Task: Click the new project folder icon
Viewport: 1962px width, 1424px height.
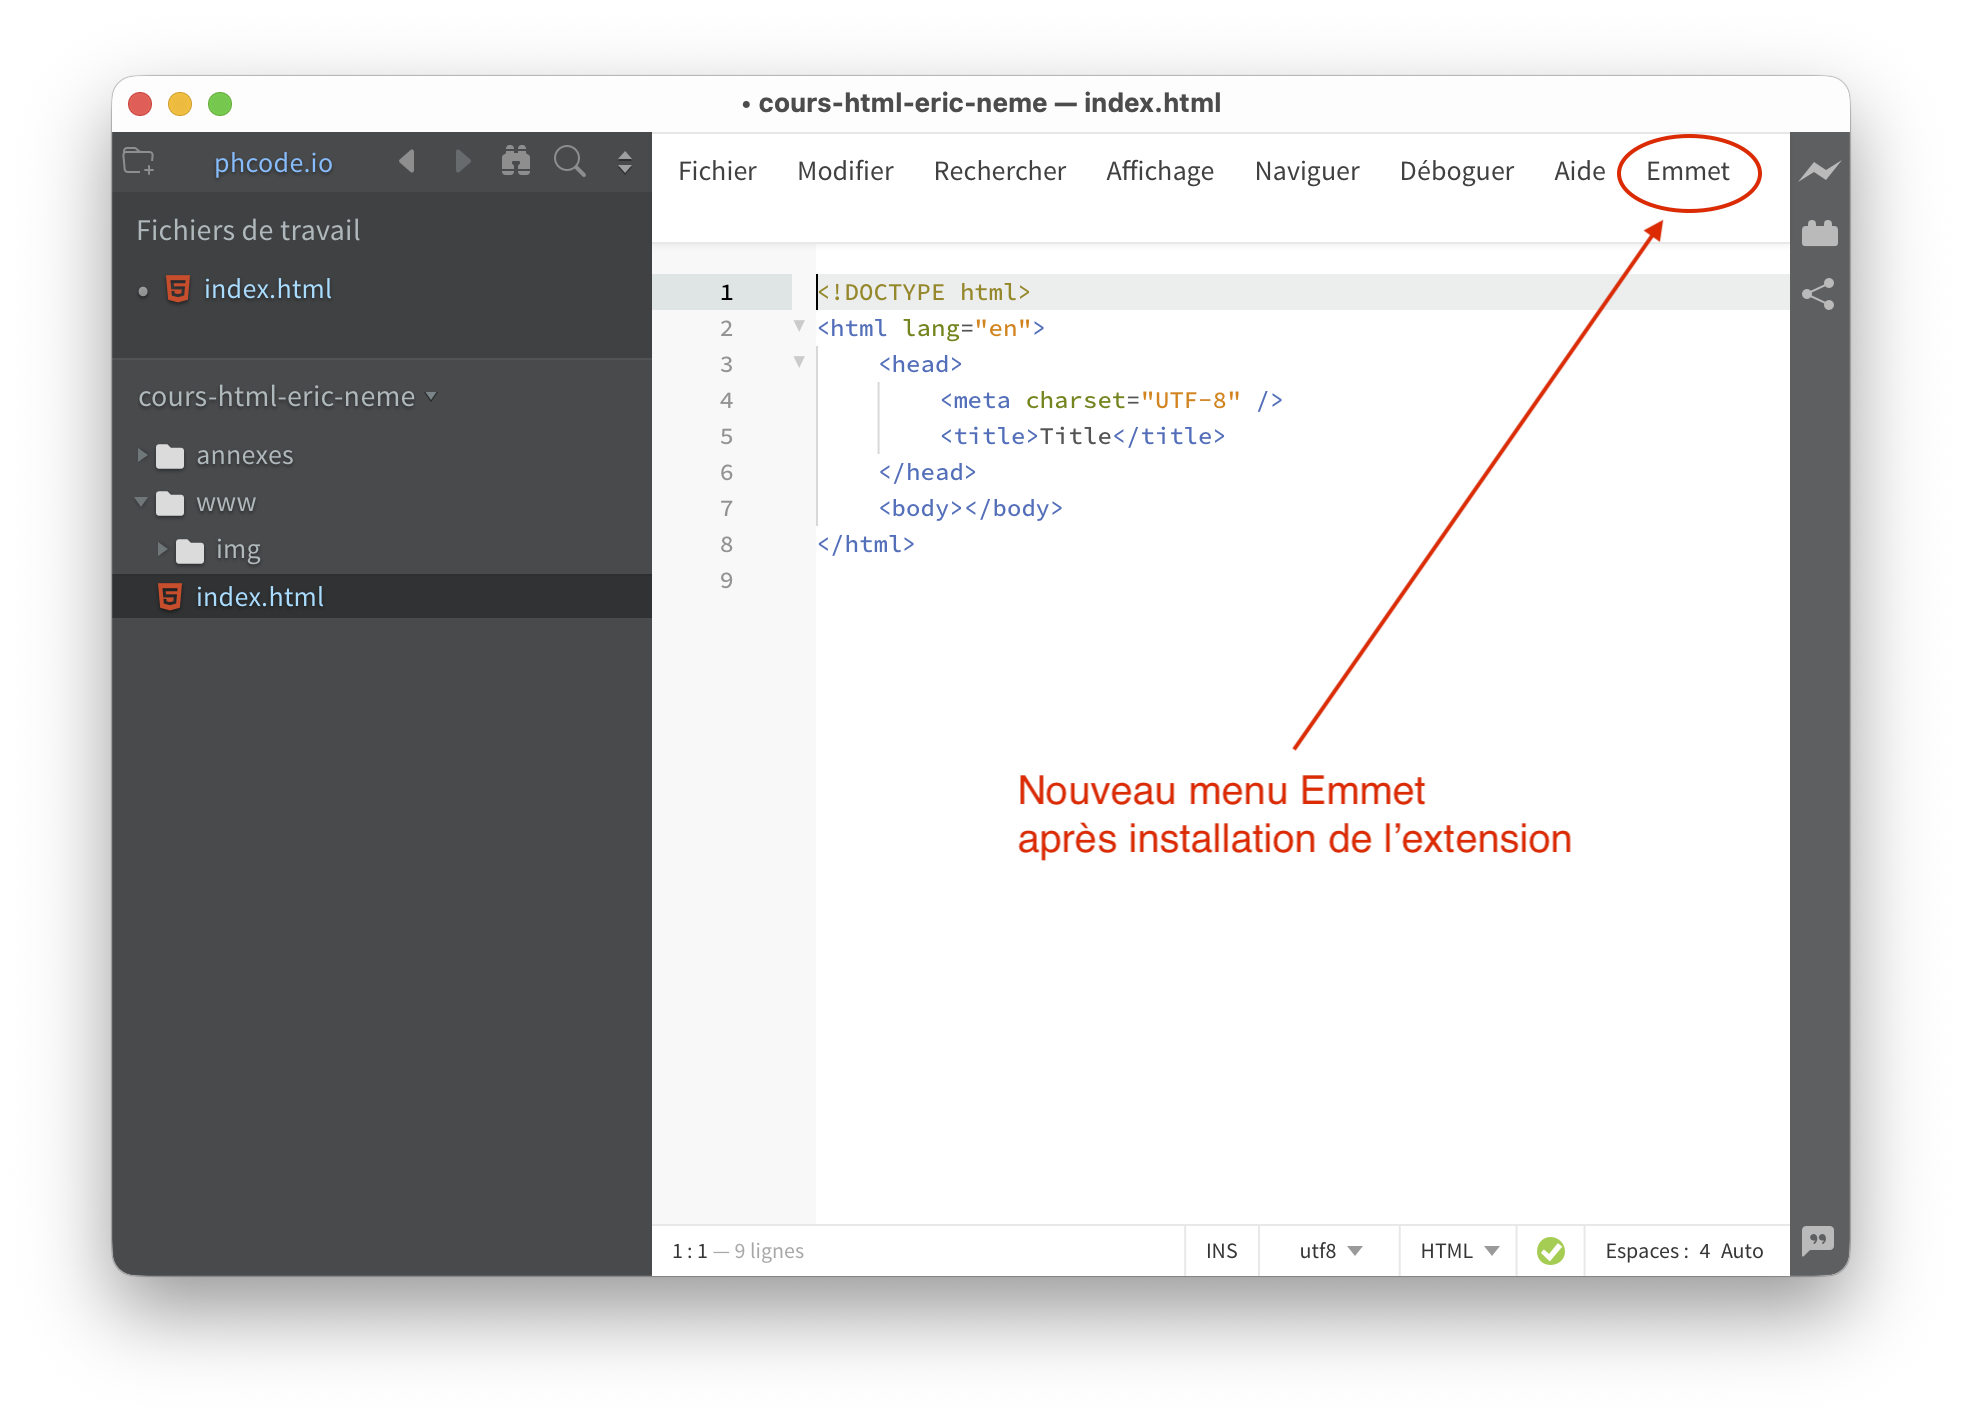Action: pos(140,161)
